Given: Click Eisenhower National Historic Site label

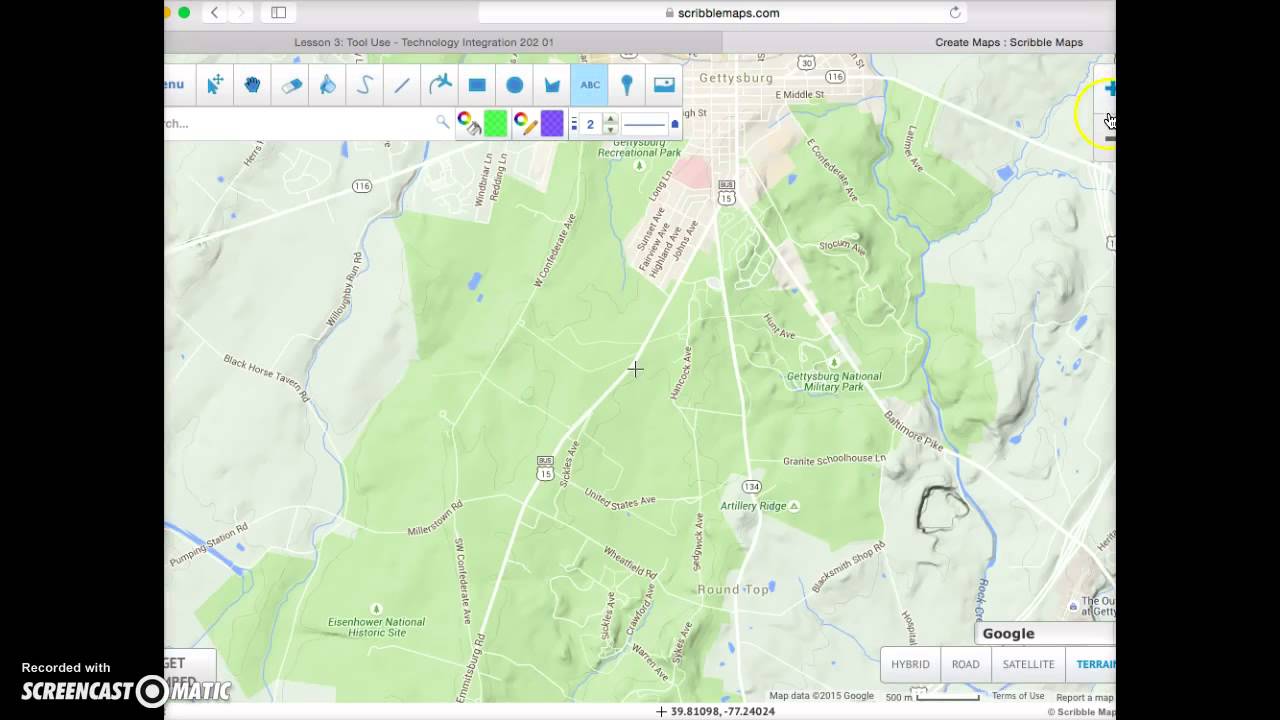Looking at the screenshot, I should pos(376,627).
